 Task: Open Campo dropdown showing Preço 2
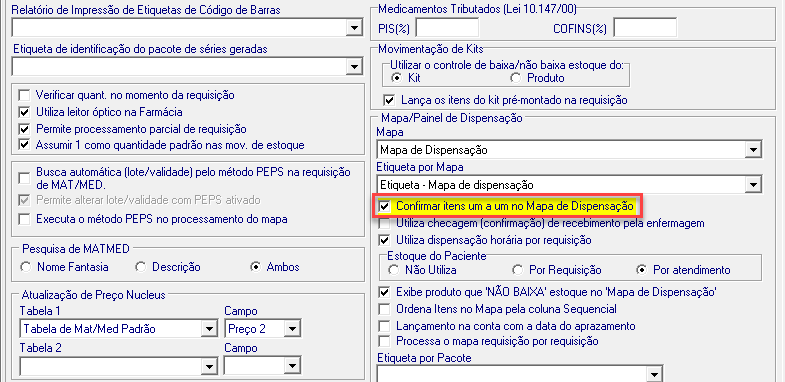click(292, 329)
